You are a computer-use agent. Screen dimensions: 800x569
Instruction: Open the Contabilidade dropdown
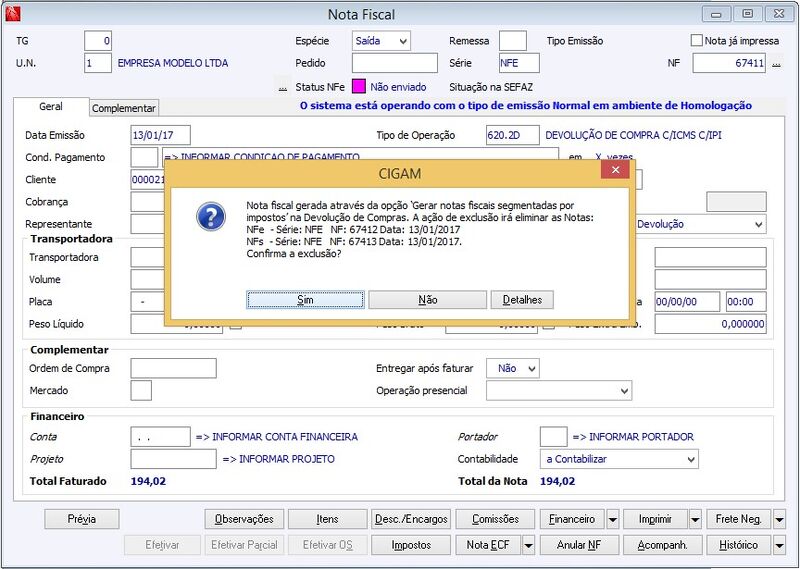(619, 459)
